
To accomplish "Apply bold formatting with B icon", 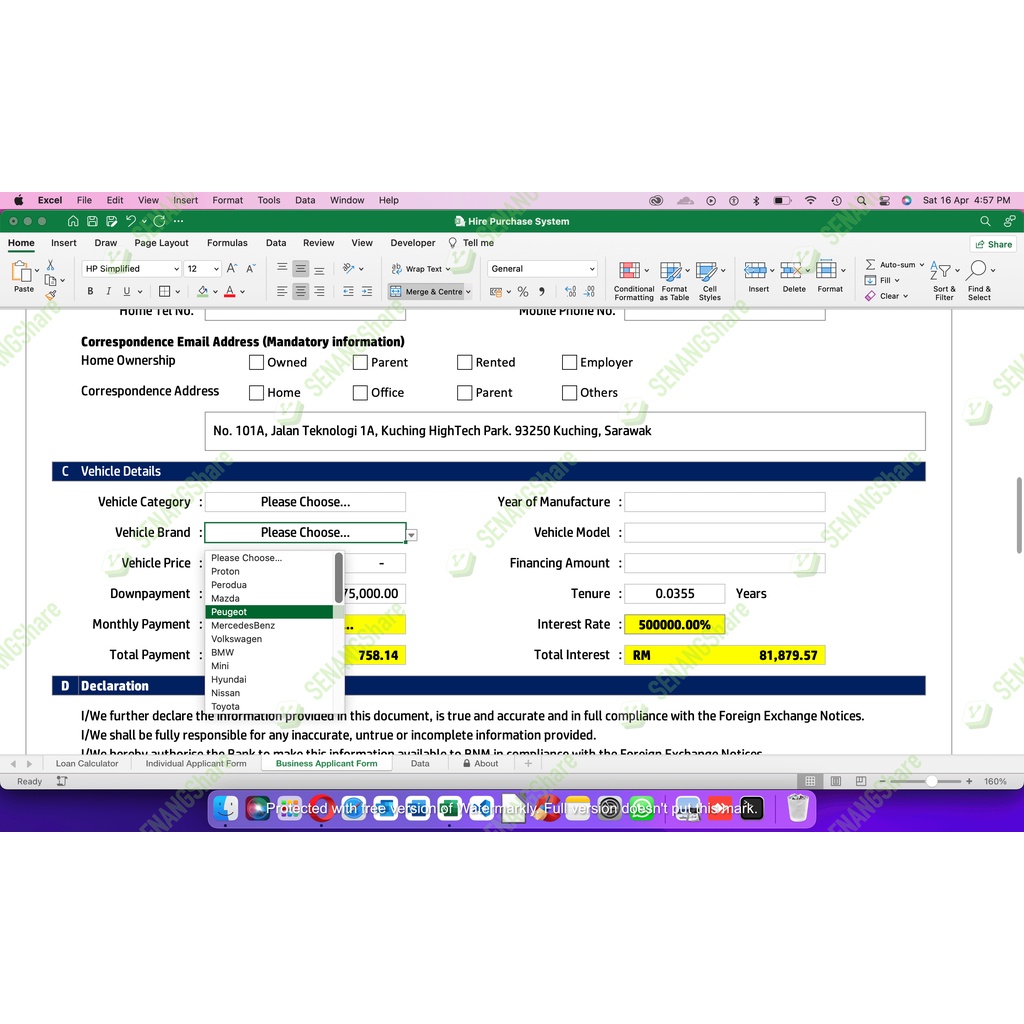I will (x=90, y=292).
